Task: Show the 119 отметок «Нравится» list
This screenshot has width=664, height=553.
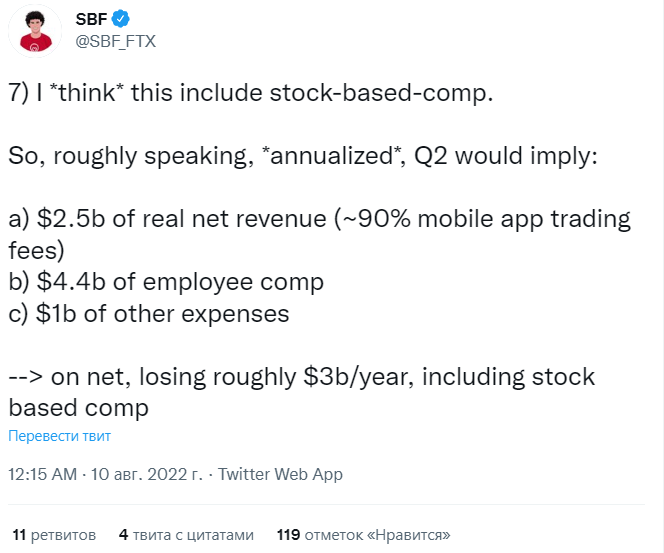Action: coord(364,534)
